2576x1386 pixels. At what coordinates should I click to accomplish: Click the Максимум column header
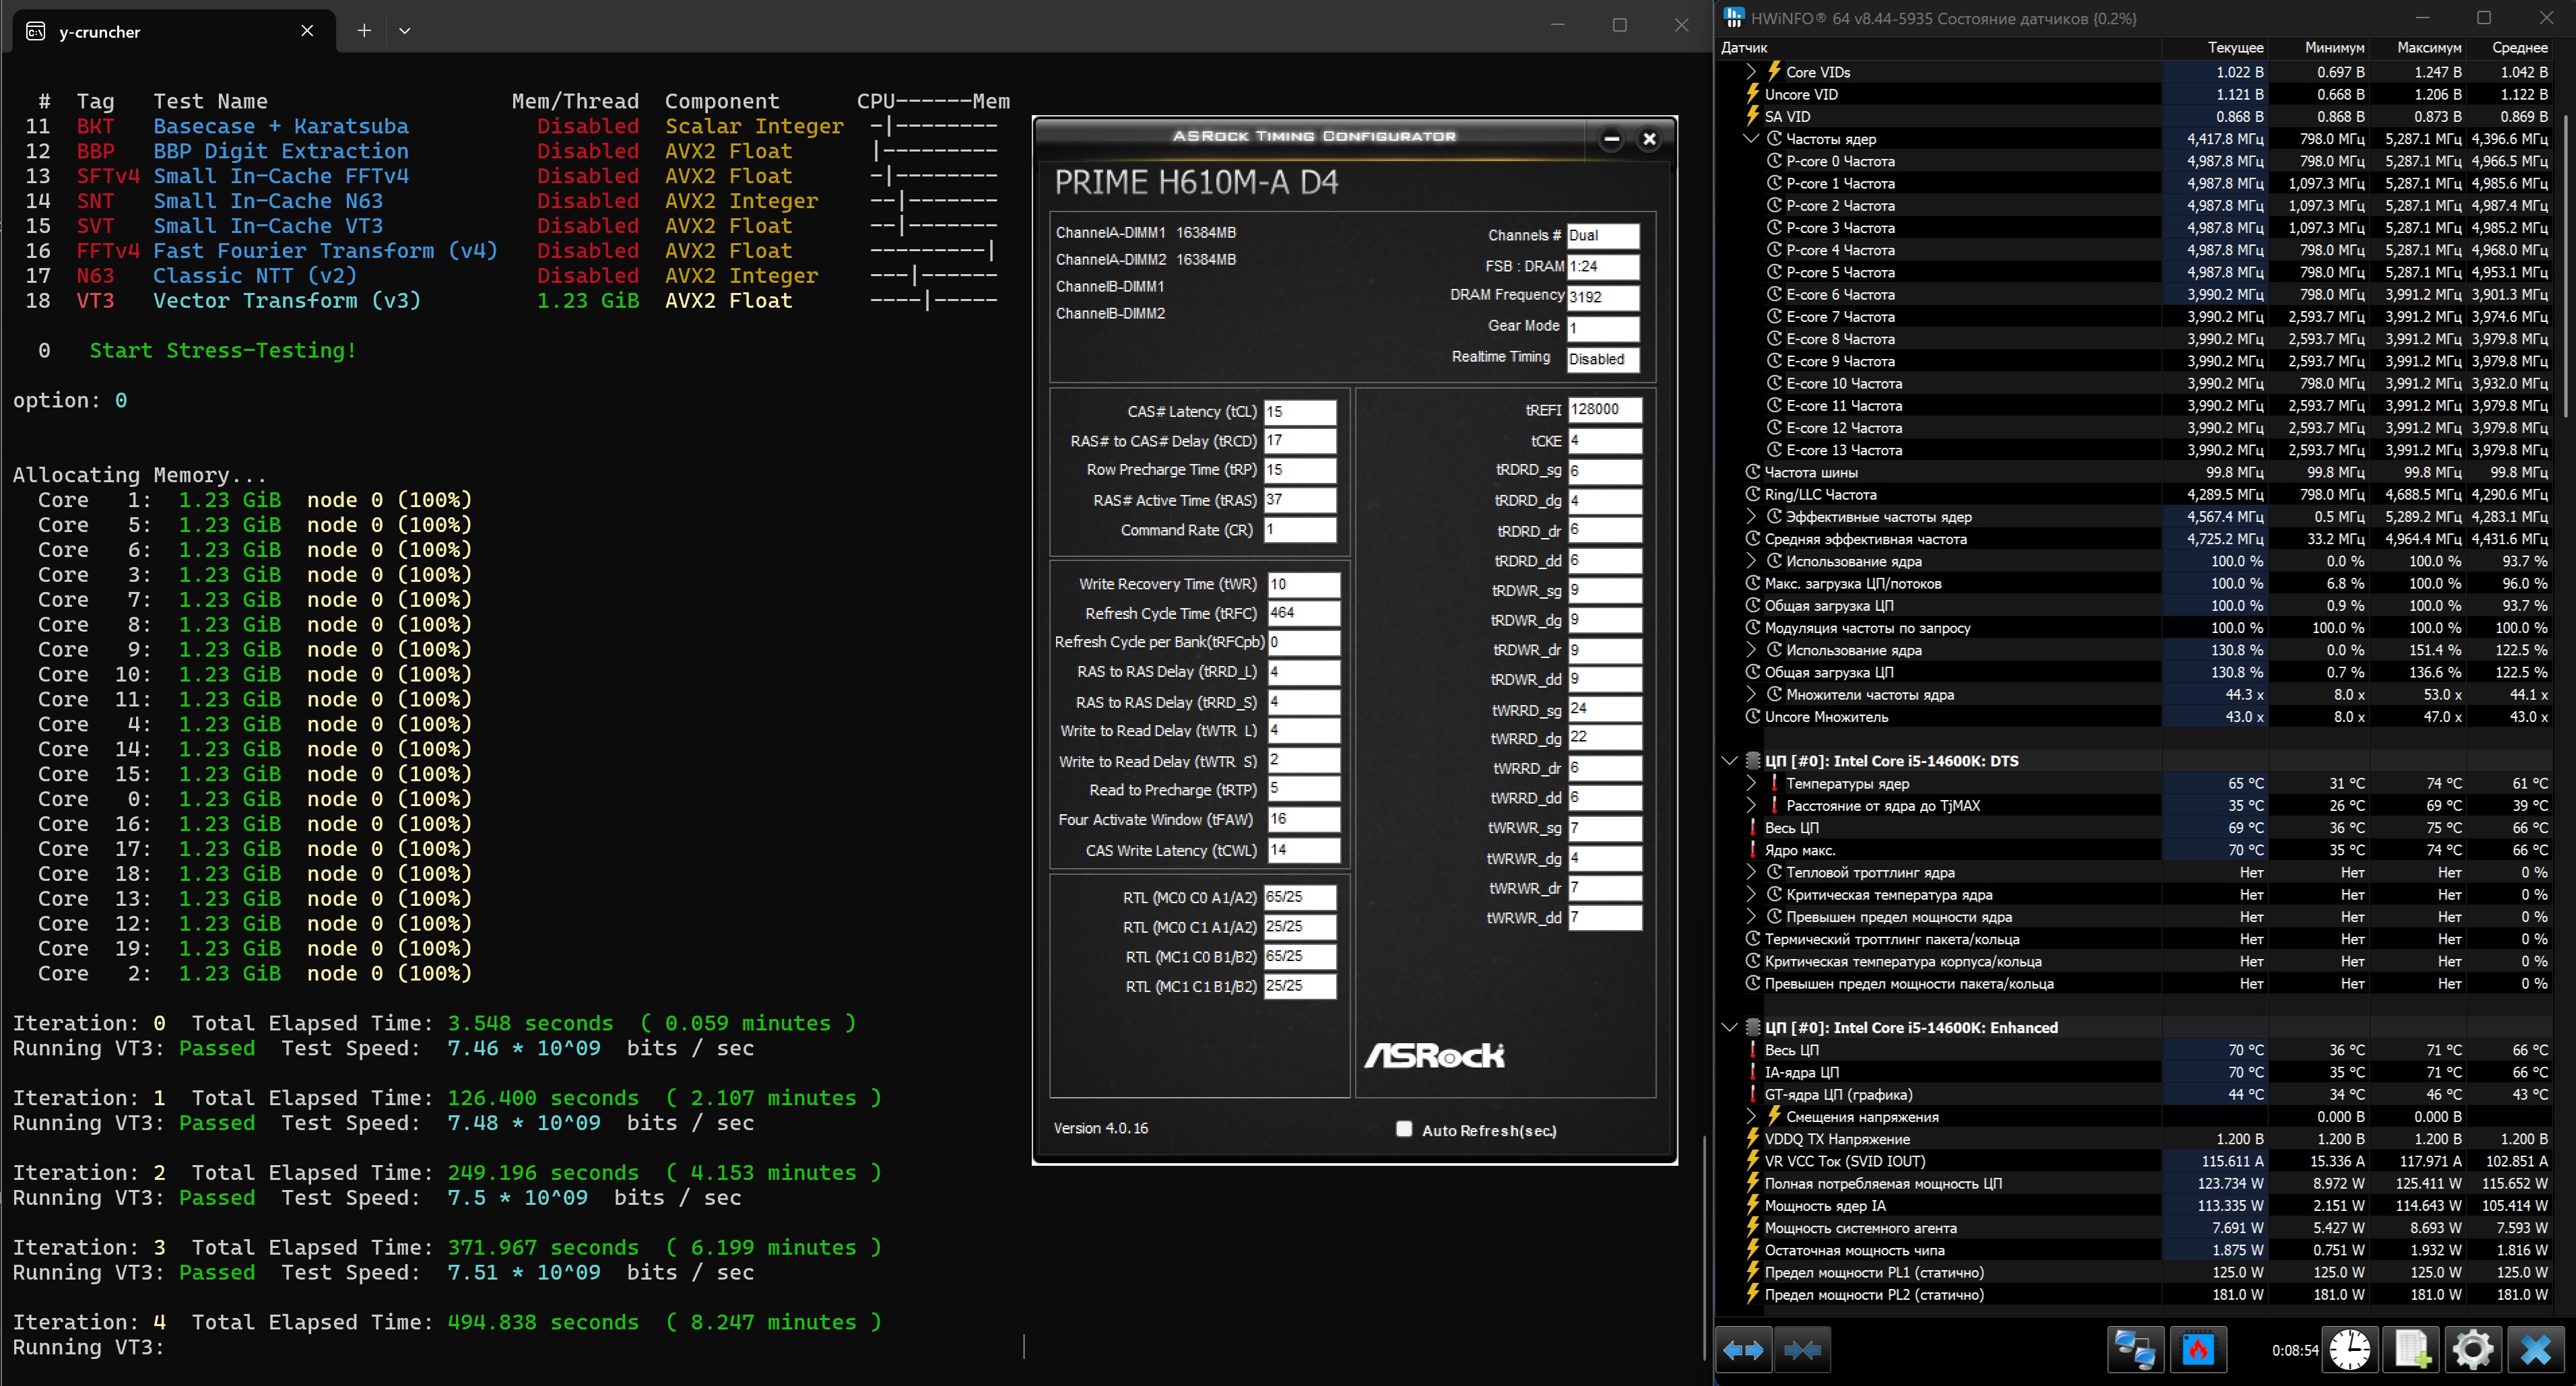pos(2428,47)
